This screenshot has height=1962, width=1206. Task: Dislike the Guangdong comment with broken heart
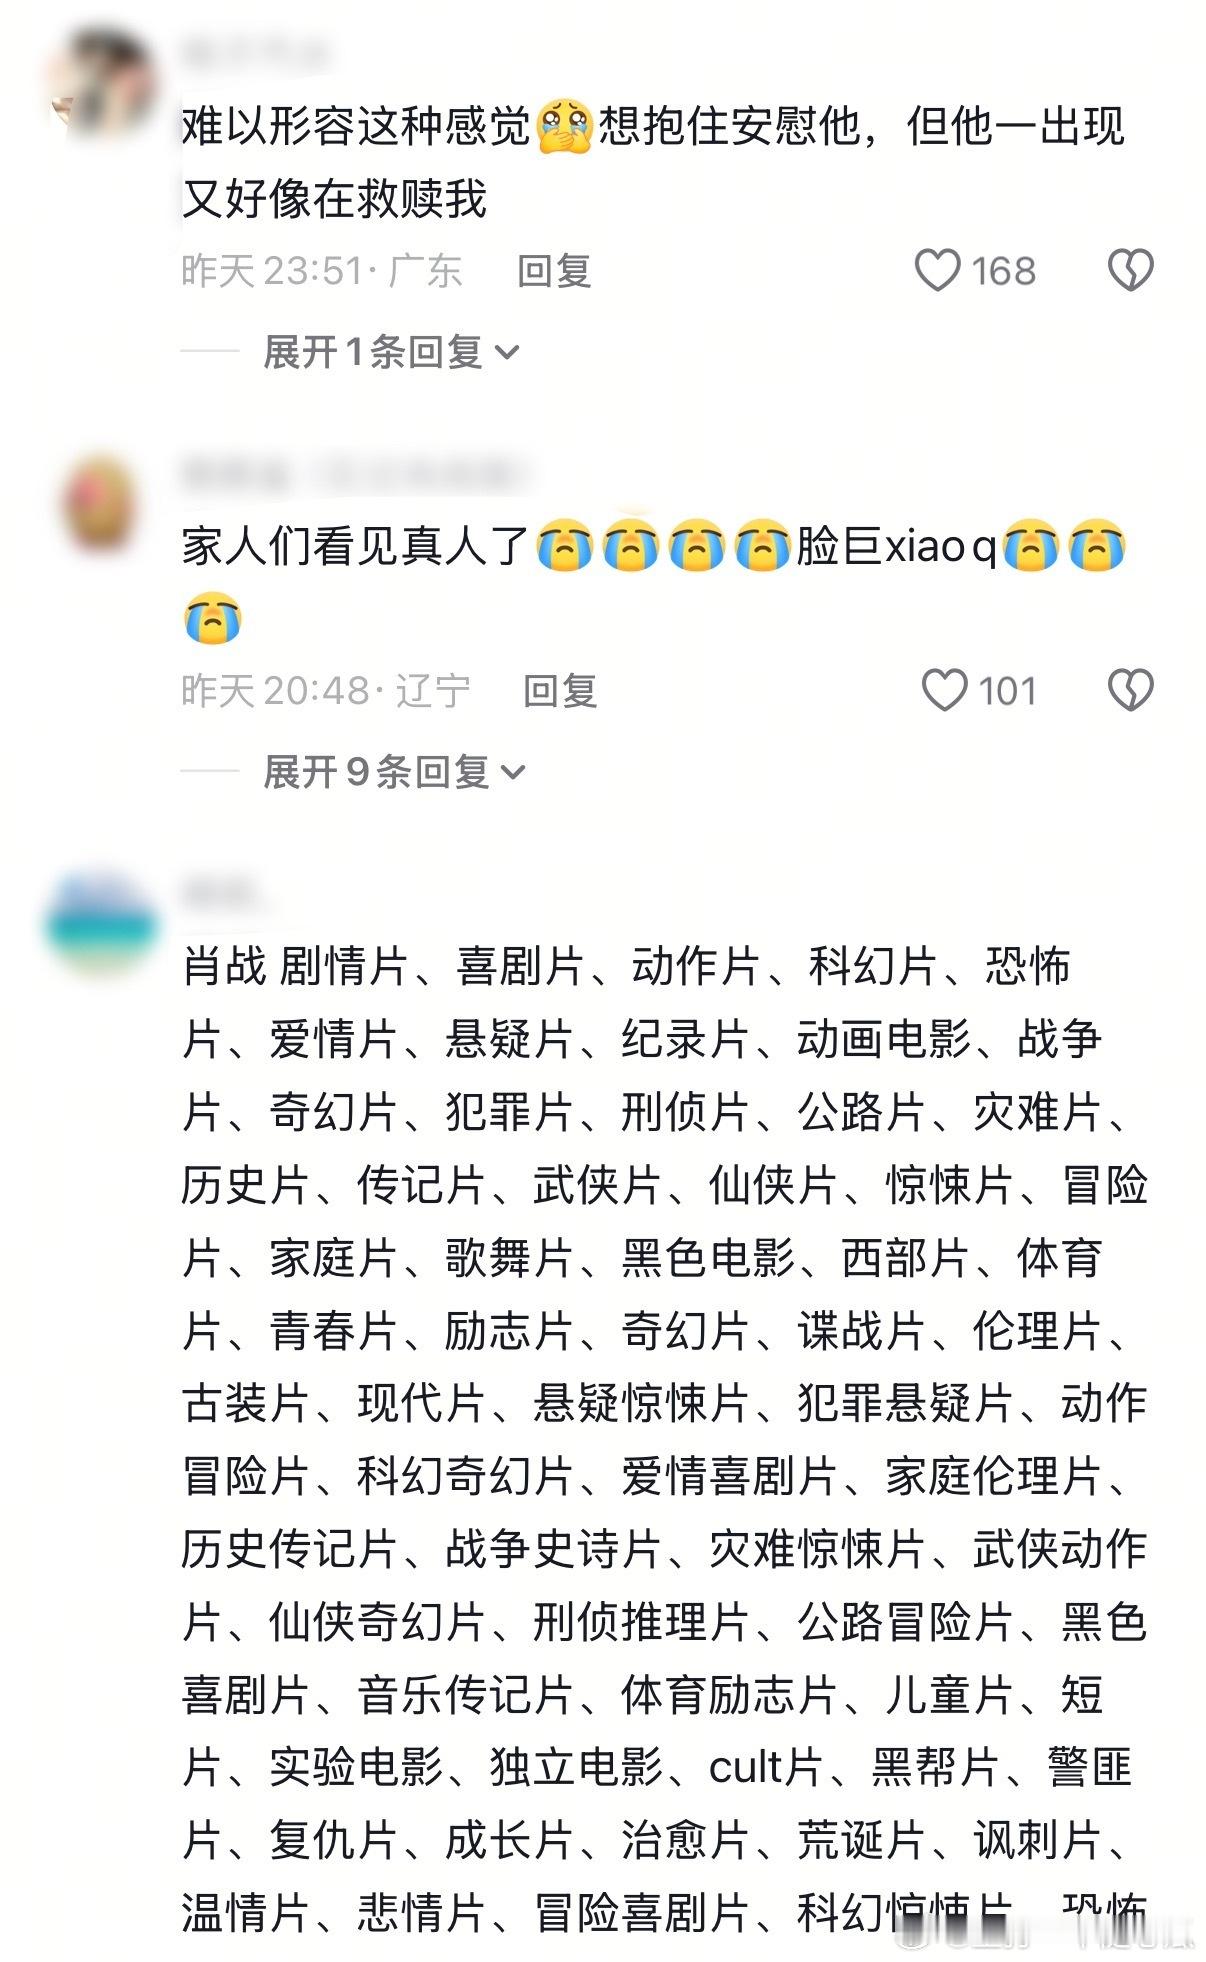pyautogui.click(x=1130, y=270)
